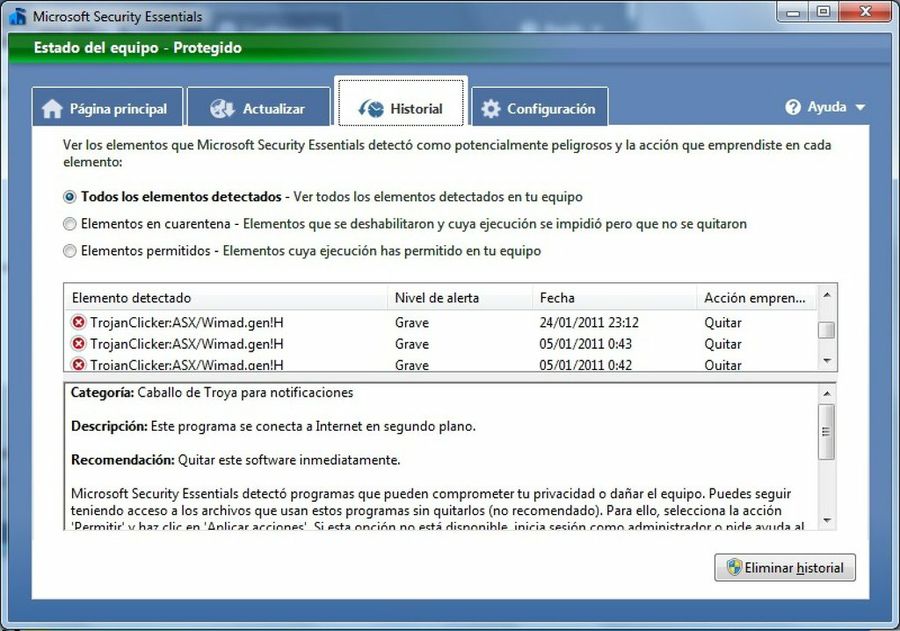900x631 pixels.
Task: Open the Configuración tab
Action: (539, 107)
